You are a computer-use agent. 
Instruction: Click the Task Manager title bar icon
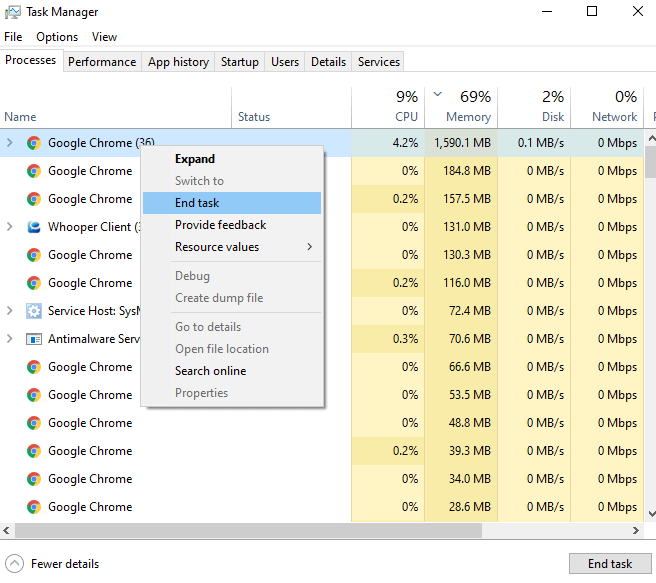(13, 12)
